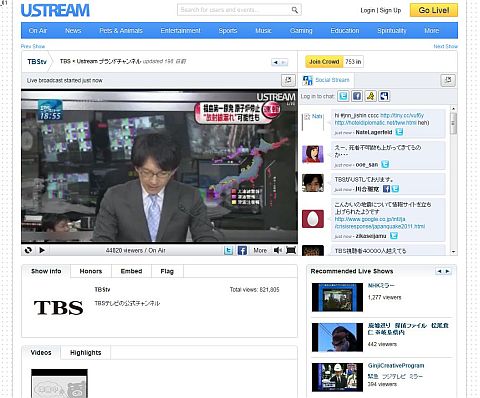
Task: Show next Recommended Live Shows
Action: coord(448,271)
